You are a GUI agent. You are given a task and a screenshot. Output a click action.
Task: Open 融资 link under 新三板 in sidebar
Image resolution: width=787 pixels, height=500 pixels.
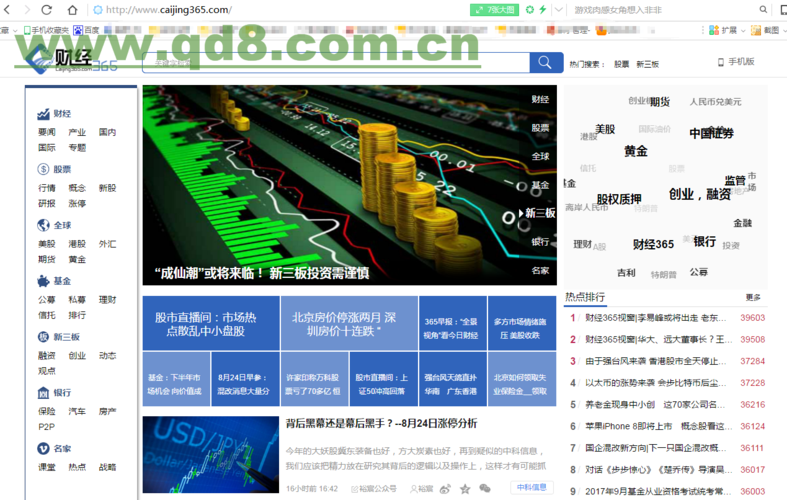[47, 355]
